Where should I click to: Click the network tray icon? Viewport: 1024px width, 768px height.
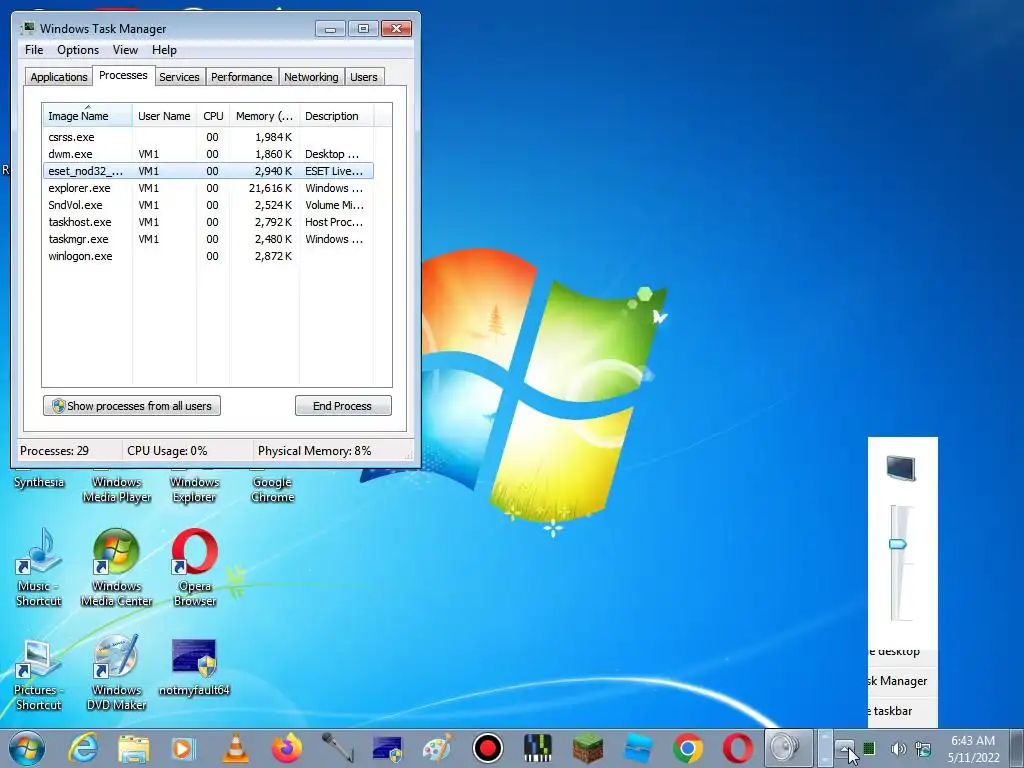[923, 748]
